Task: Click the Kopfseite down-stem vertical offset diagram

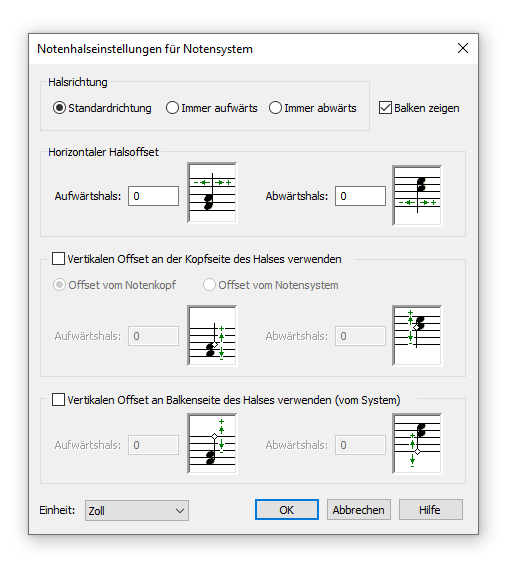Action: [x=417, y=335]
